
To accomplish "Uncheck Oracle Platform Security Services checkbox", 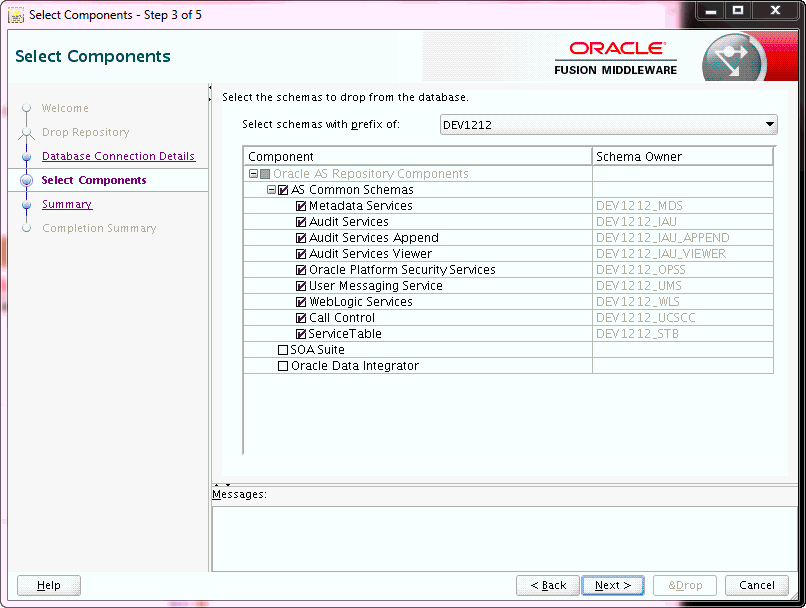I will tap(301, 270).
